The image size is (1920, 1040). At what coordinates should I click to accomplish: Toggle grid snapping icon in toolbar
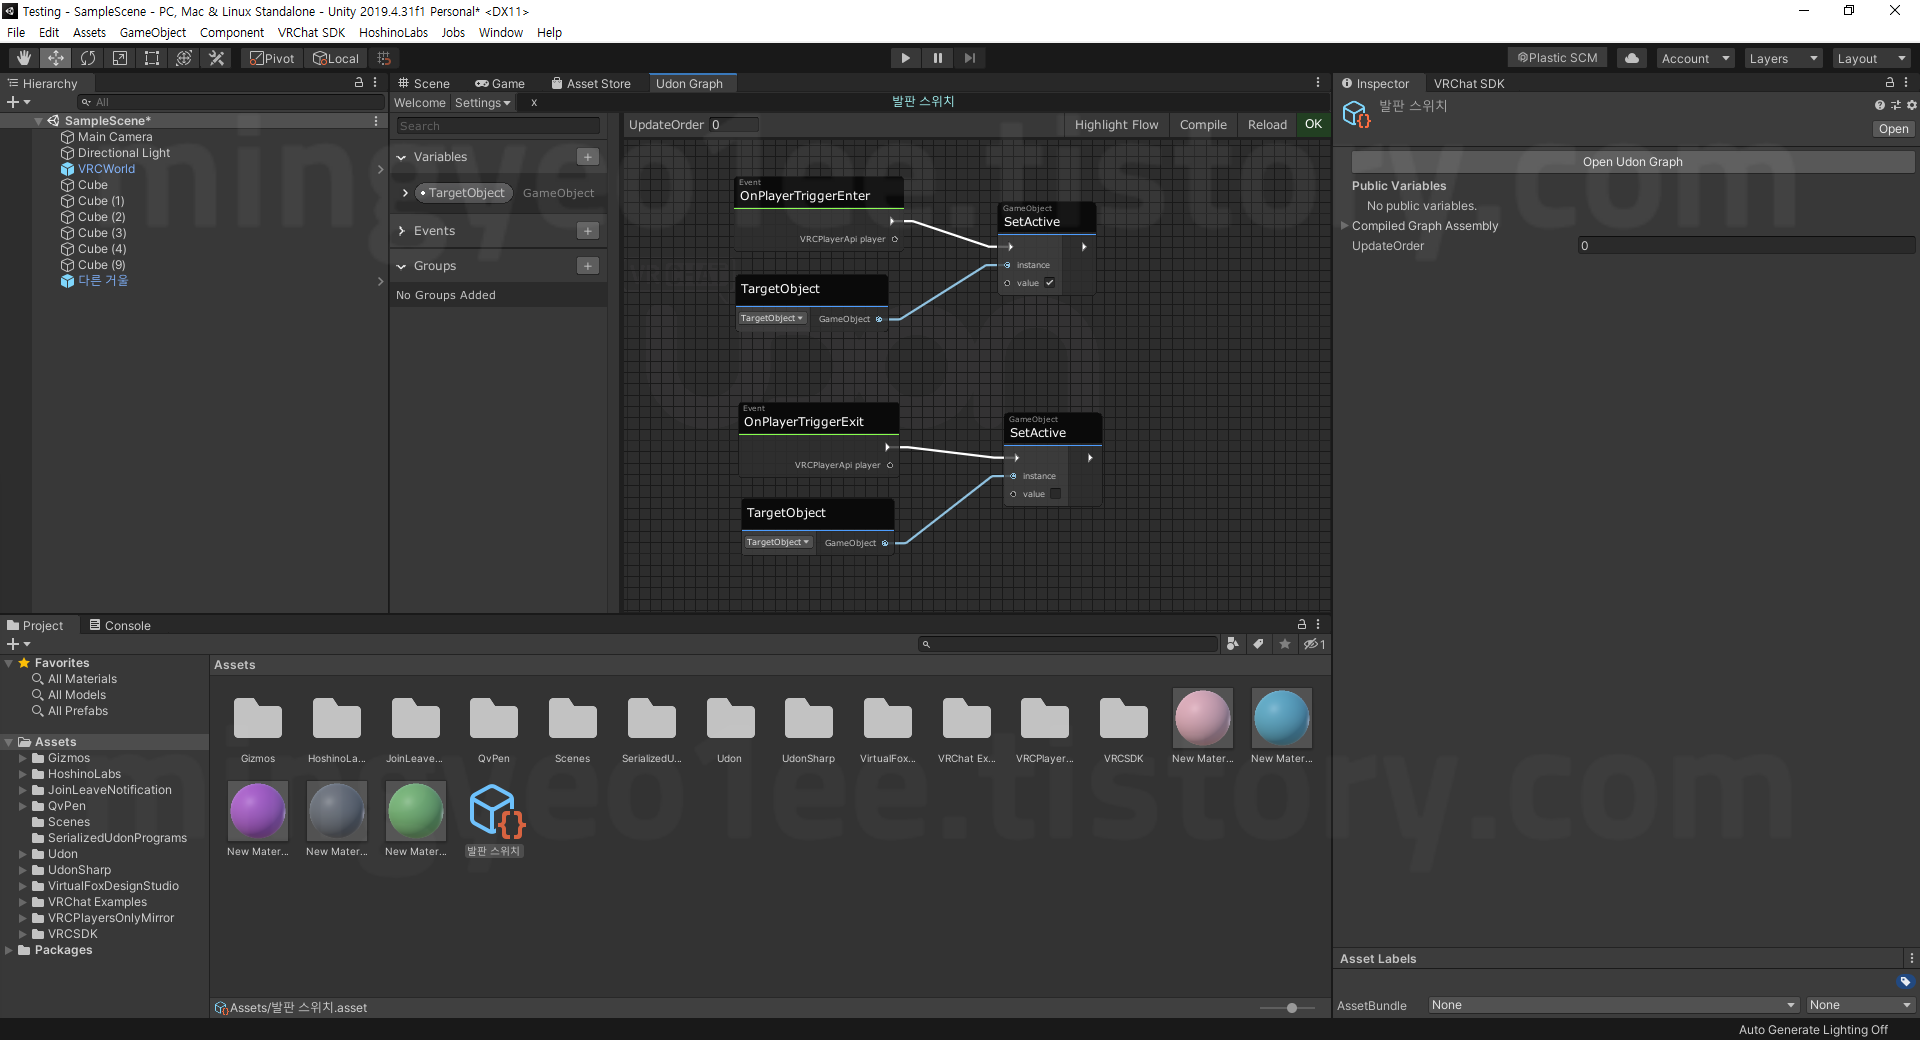[x=384, y=58]
